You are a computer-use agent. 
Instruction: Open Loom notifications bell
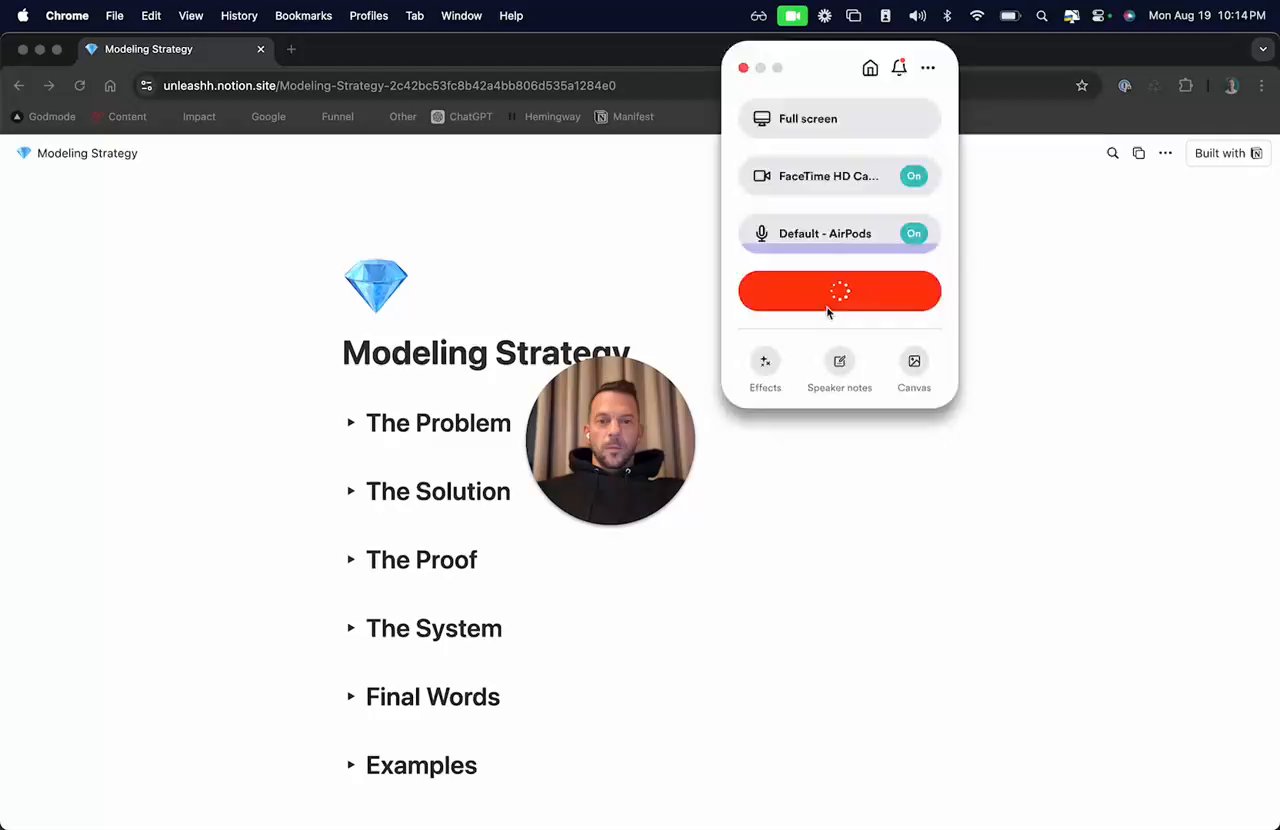tap(899, 68)
